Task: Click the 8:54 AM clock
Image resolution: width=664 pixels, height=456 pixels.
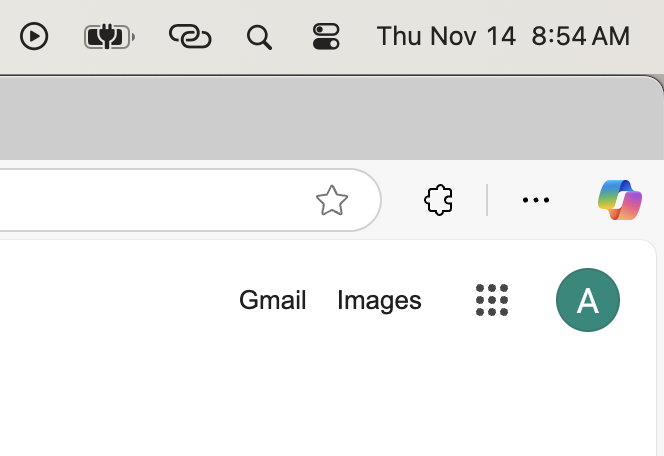Action: tap(581, 36)
